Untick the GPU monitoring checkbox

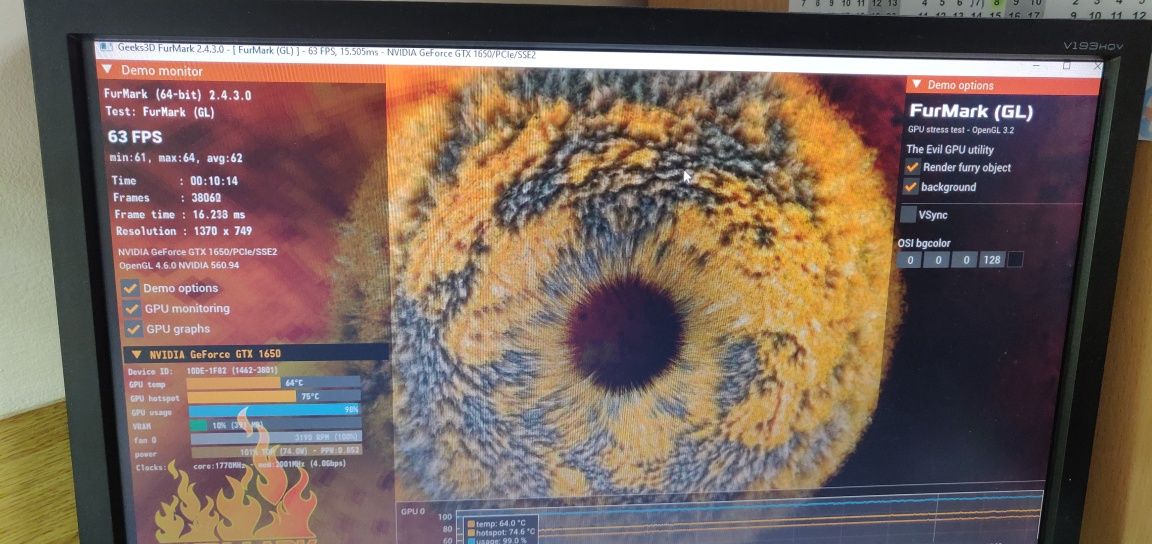(x=132, y=308)
